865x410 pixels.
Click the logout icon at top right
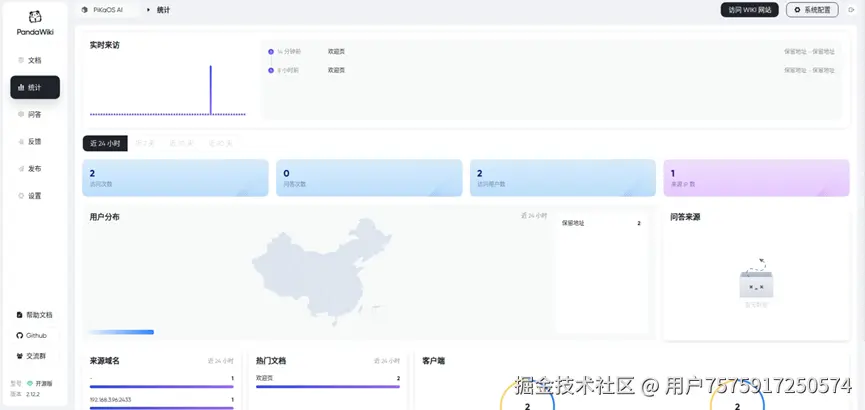click(851, 10)
